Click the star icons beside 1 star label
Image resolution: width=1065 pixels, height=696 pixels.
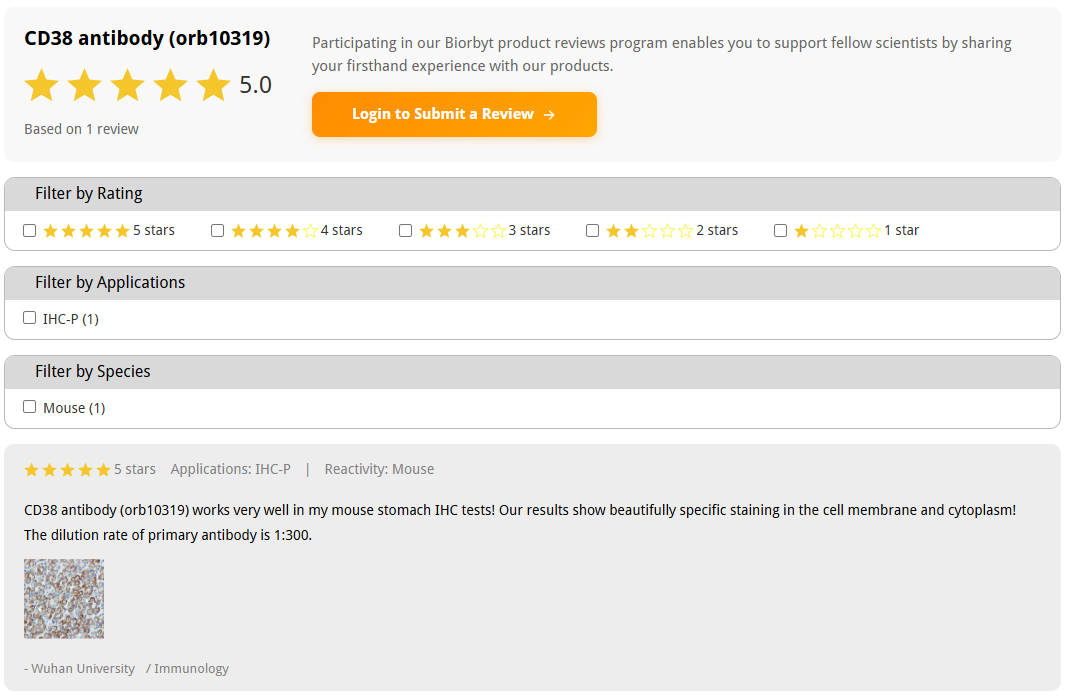pos(837,231)
